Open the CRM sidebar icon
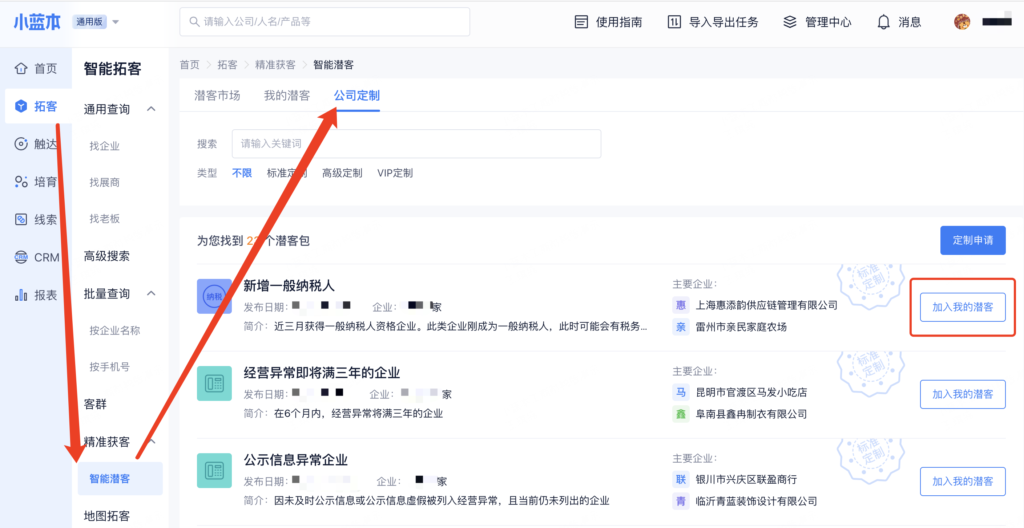 (20, 257)
